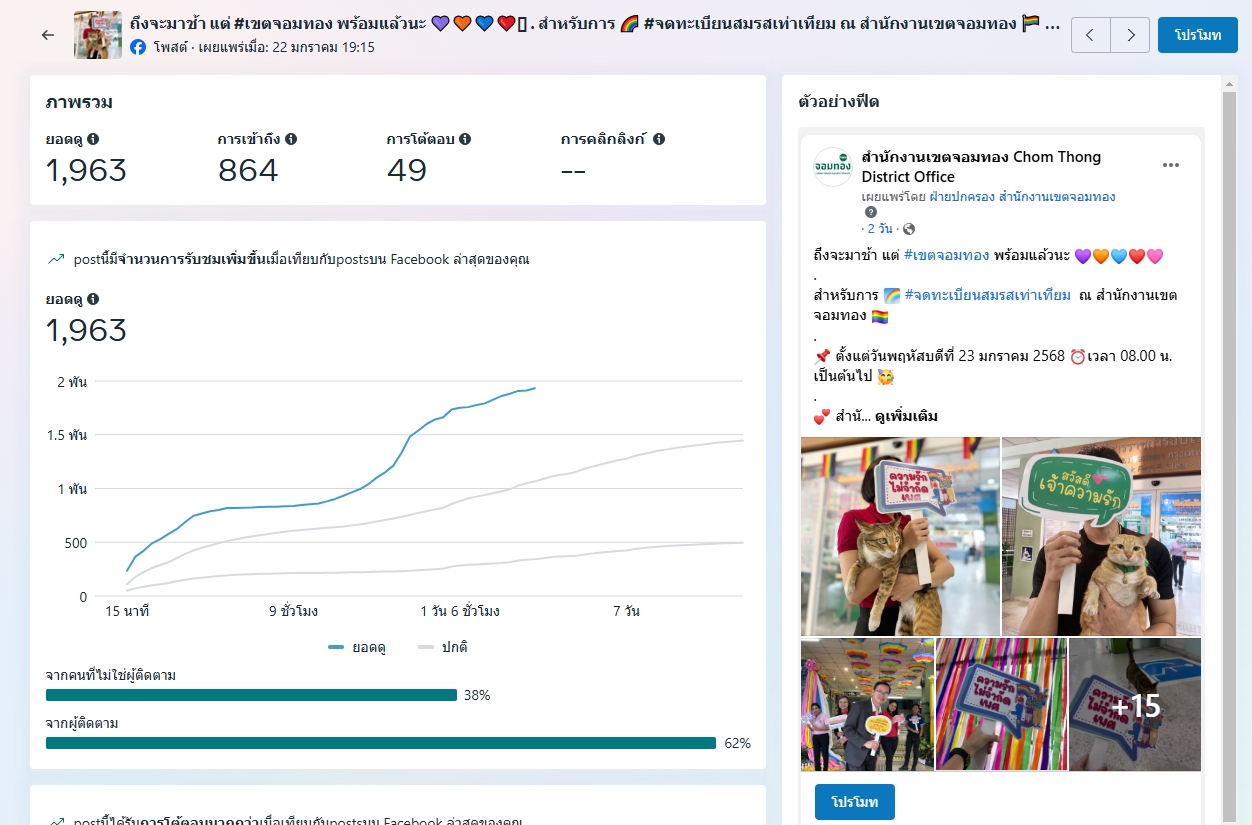Click the feed preview vertical scrollbar
The image size is (1252, 825).
pyautogui.click(x=1230, y=455)
